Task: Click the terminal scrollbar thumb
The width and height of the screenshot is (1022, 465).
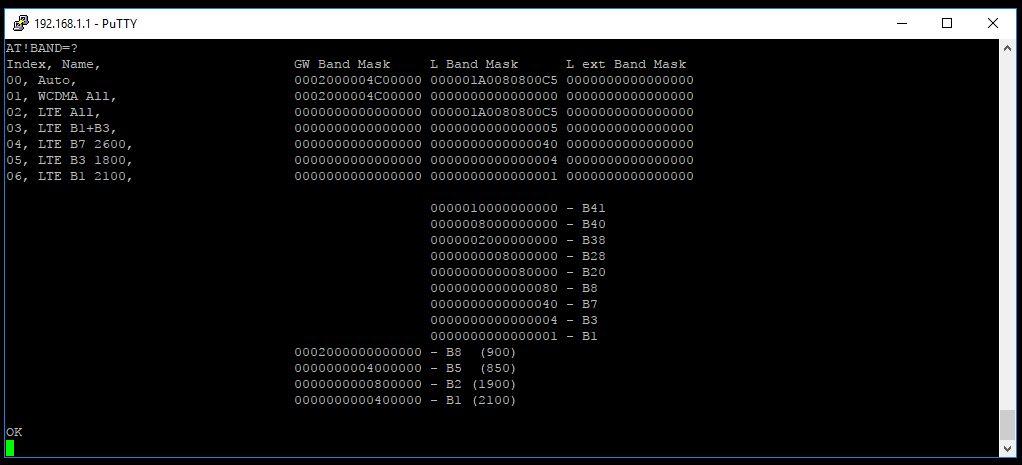Action: pos(1007,424)
